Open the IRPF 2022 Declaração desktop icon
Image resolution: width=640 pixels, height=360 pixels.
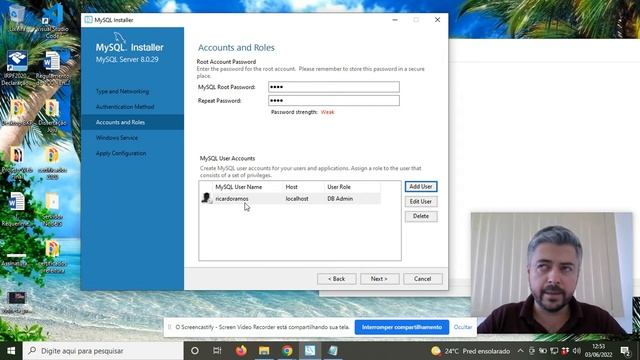coord(16,67)
